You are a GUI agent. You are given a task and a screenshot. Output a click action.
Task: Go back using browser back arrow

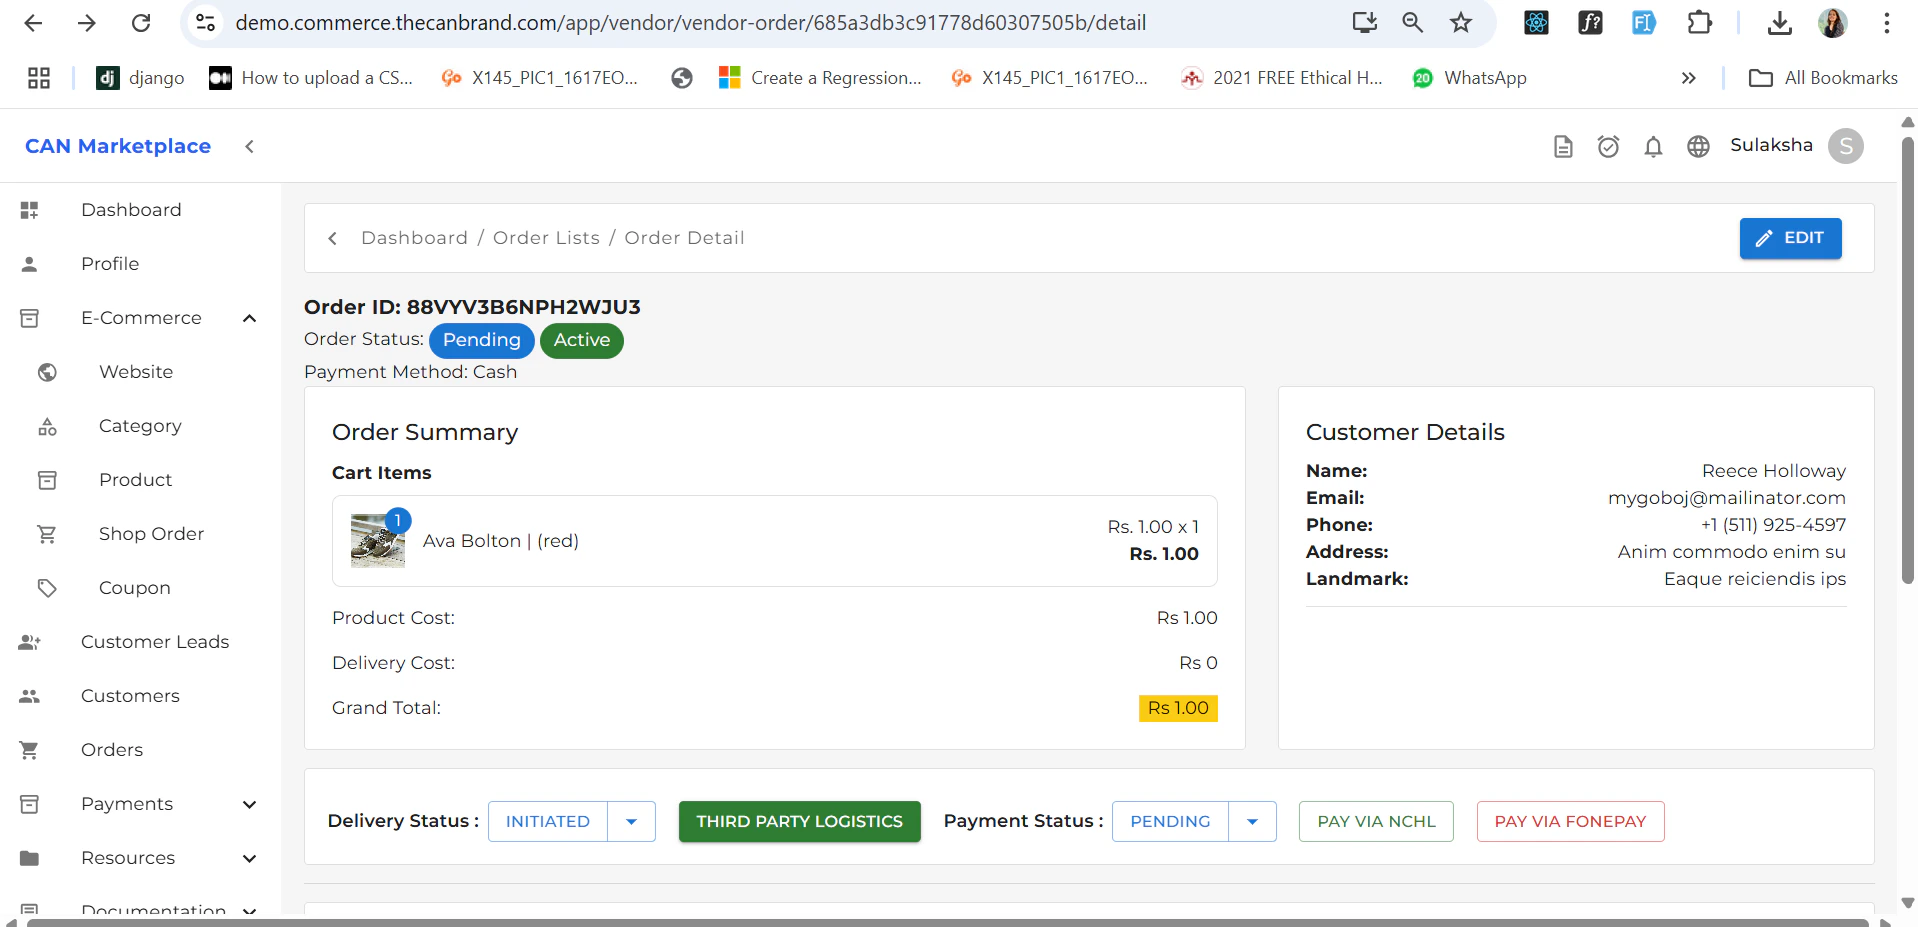[33, 22]
